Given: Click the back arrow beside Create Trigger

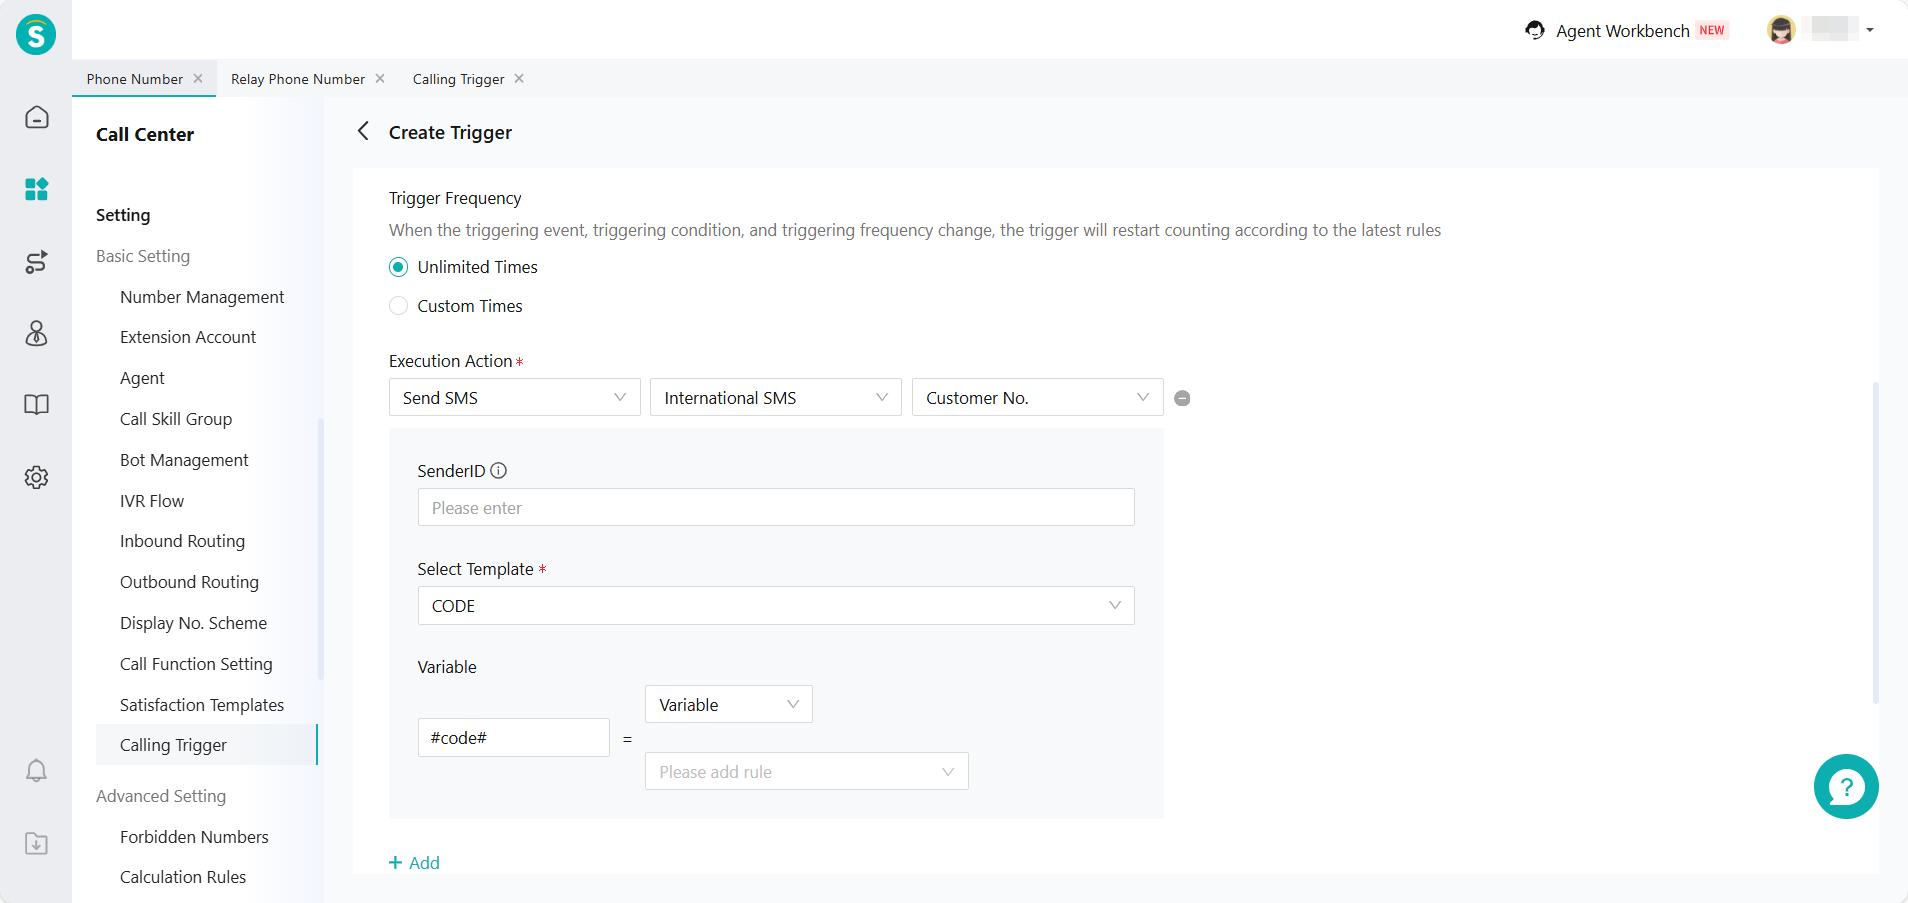Looking at the screenshot, I should click(x=363, y=132).
